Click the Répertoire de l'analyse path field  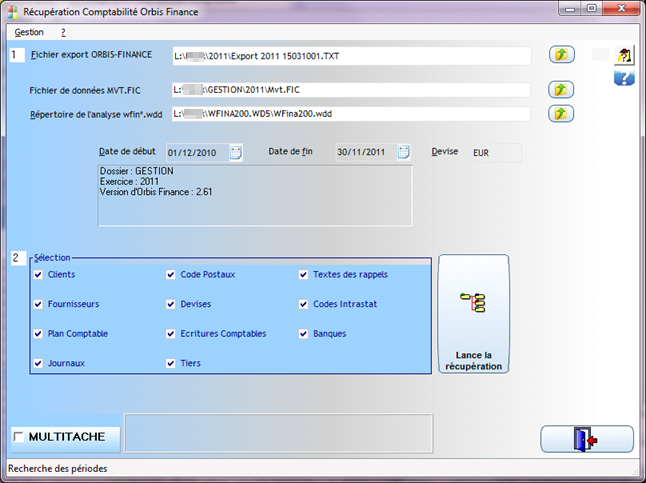point(351,114)
